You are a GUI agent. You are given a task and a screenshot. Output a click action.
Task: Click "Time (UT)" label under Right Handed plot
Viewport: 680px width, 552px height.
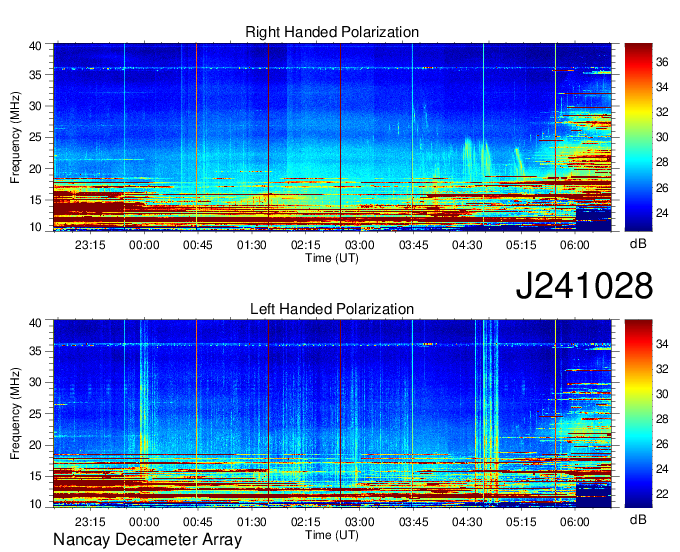tap(332, 258)
